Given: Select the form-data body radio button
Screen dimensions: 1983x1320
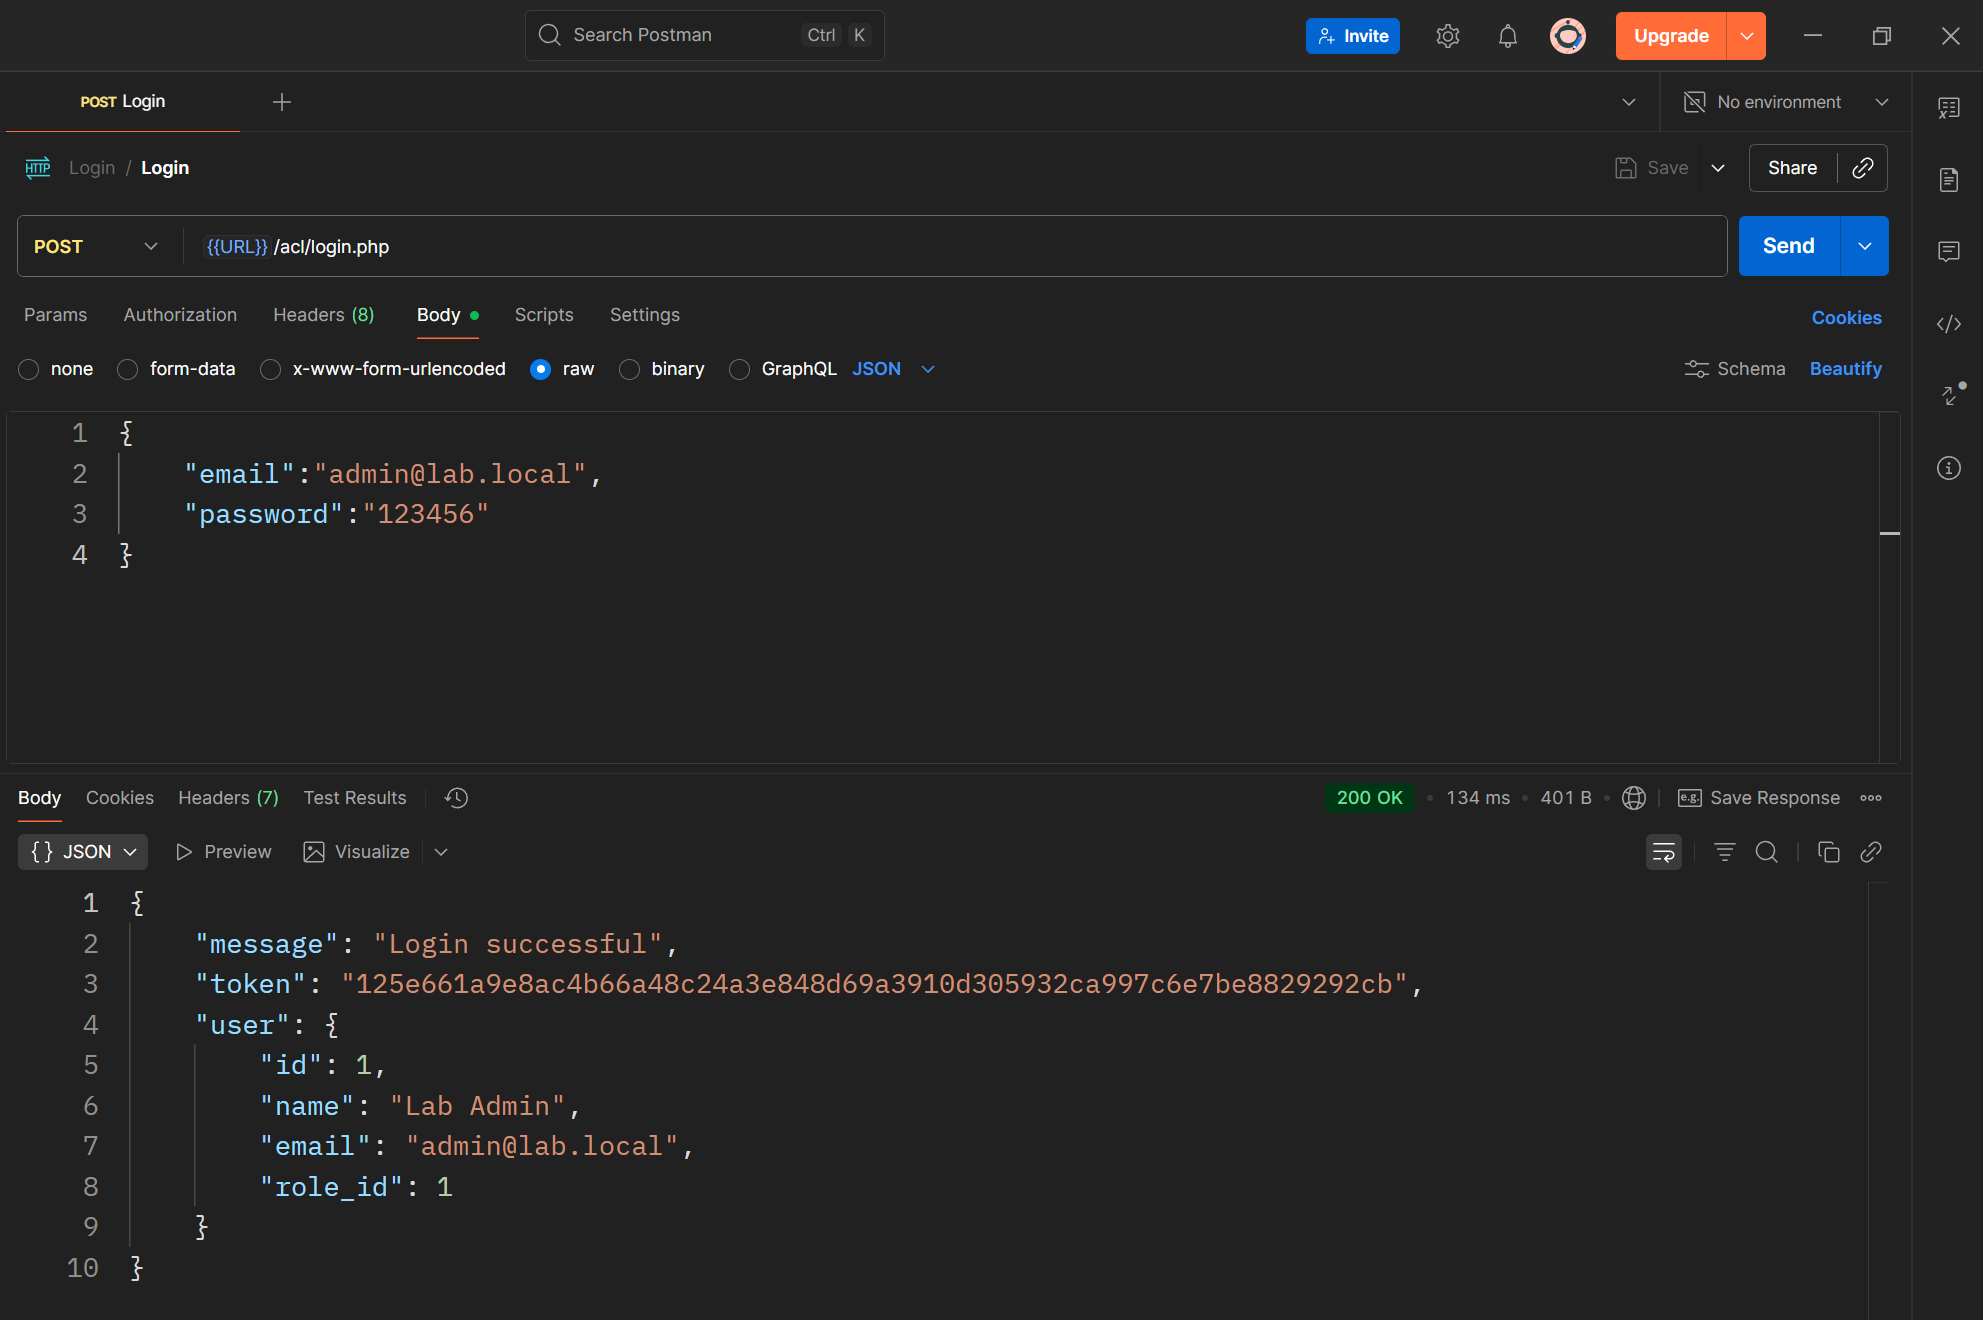Looking at the screenshot, I should 128,369.
